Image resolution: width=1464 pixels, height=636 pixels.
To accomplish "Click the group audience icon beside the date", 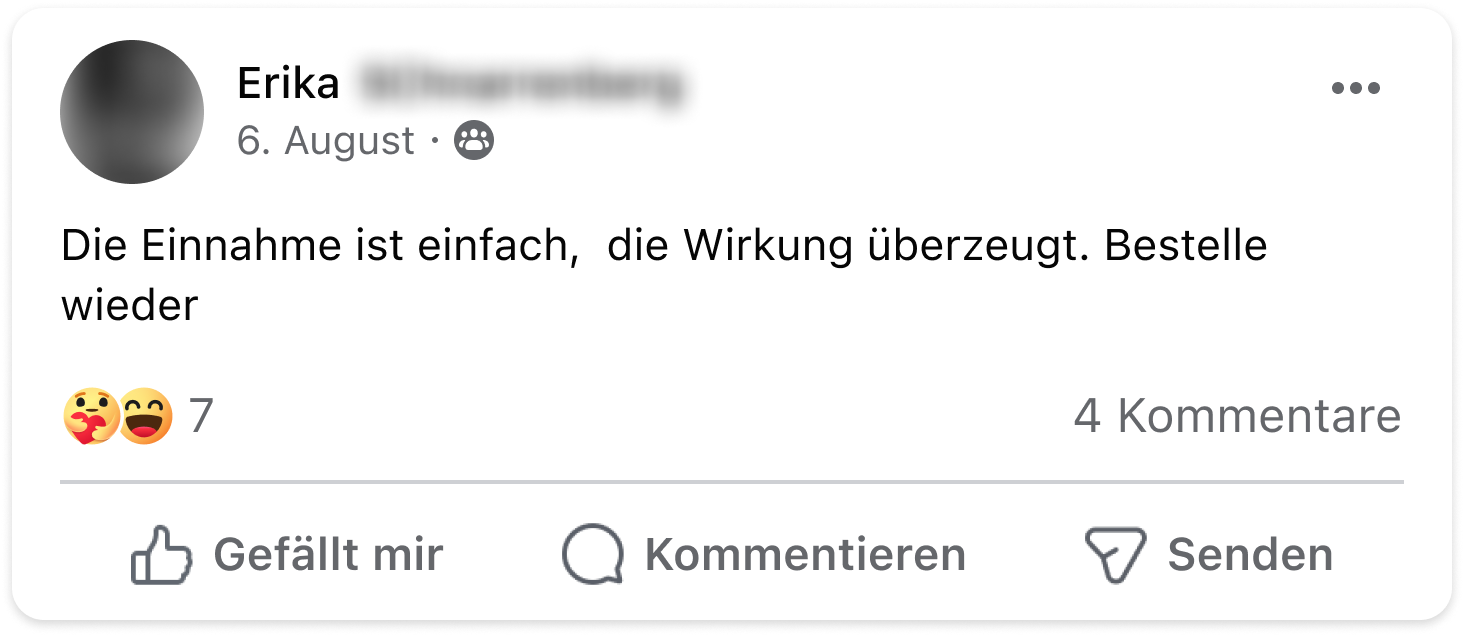I will point(474,142).
